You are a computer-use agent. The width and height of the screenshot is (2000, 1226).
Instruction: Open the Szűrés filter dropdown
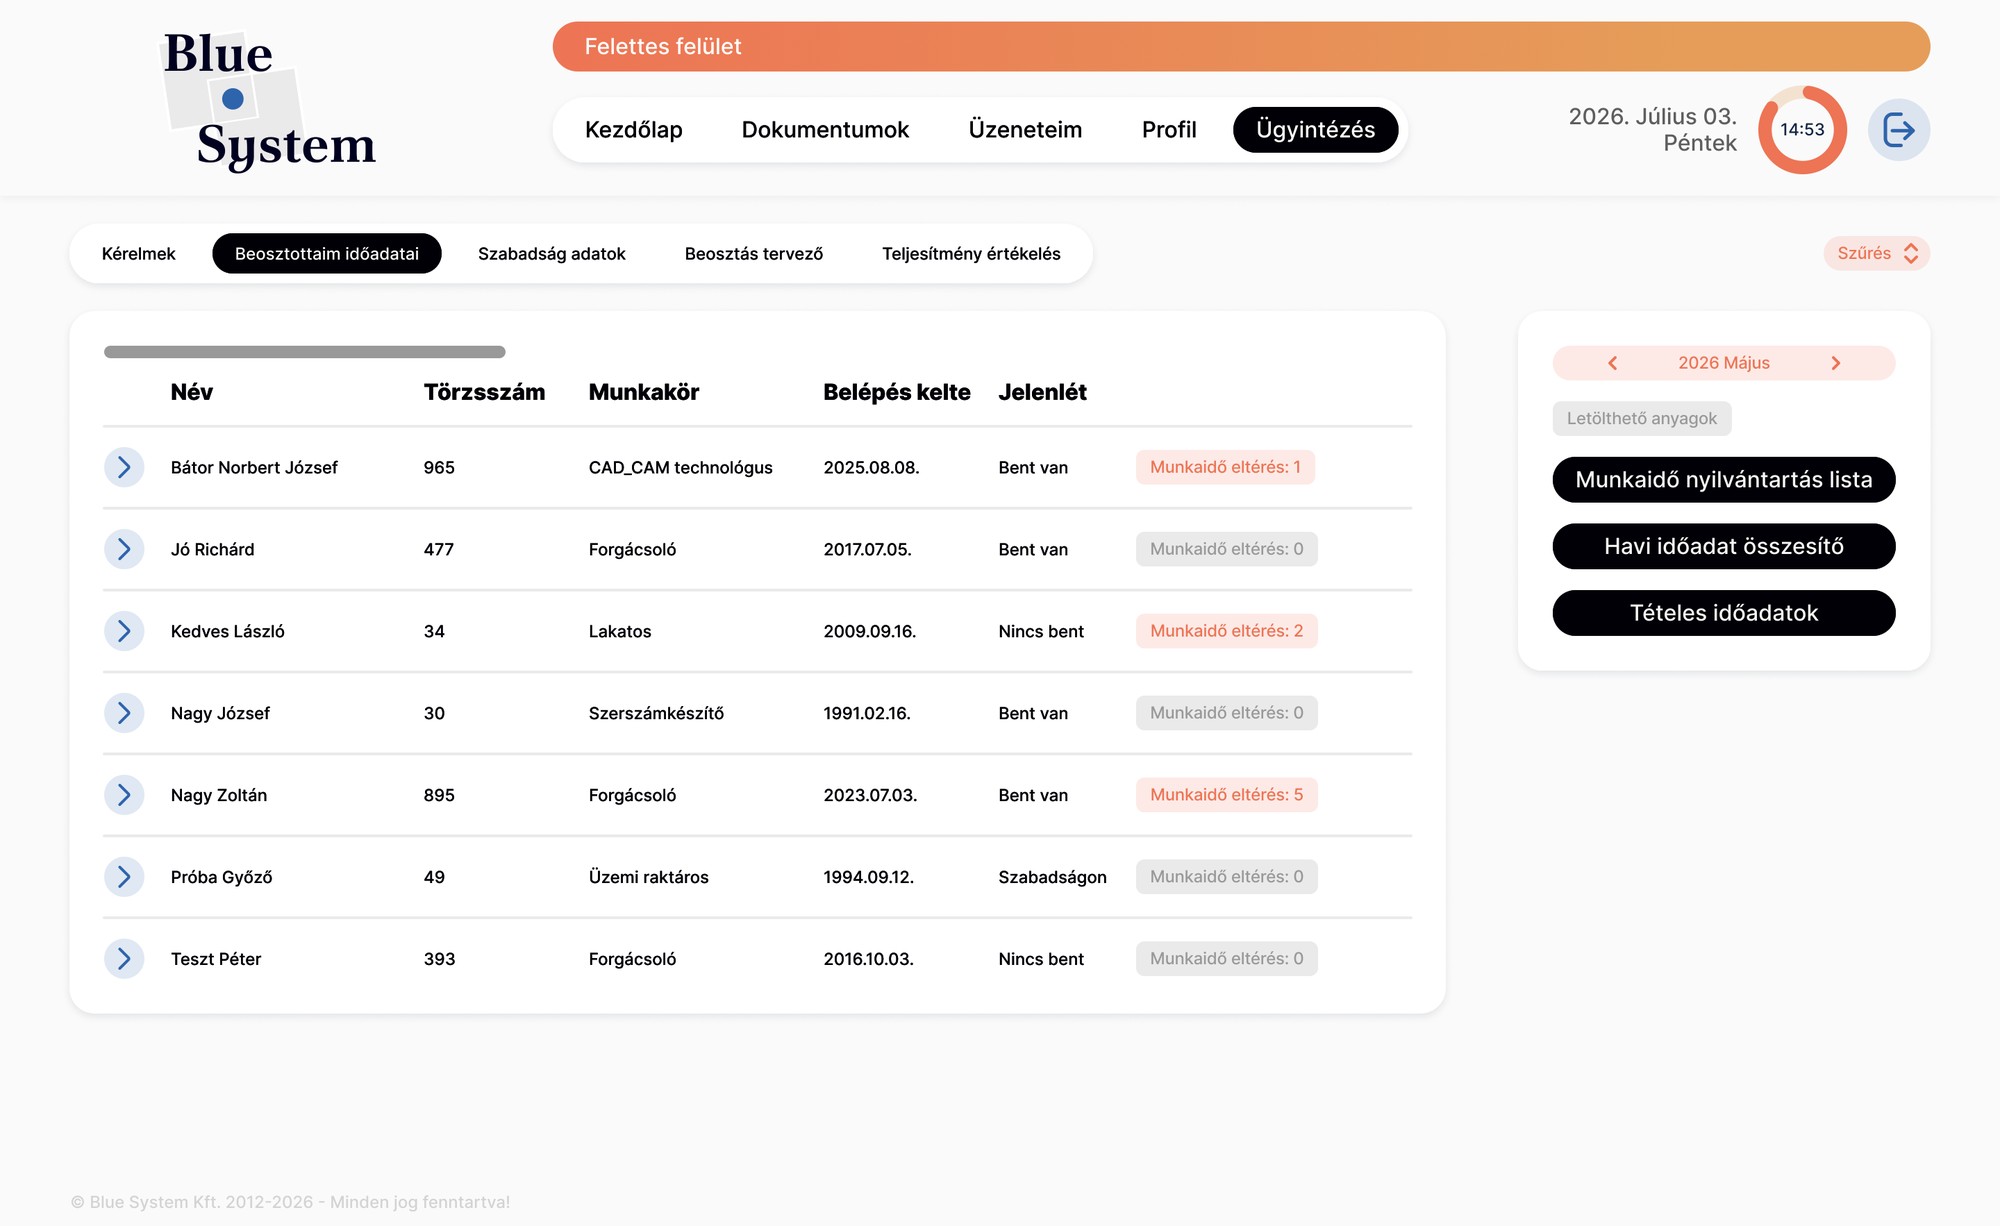pos(1876,253)
